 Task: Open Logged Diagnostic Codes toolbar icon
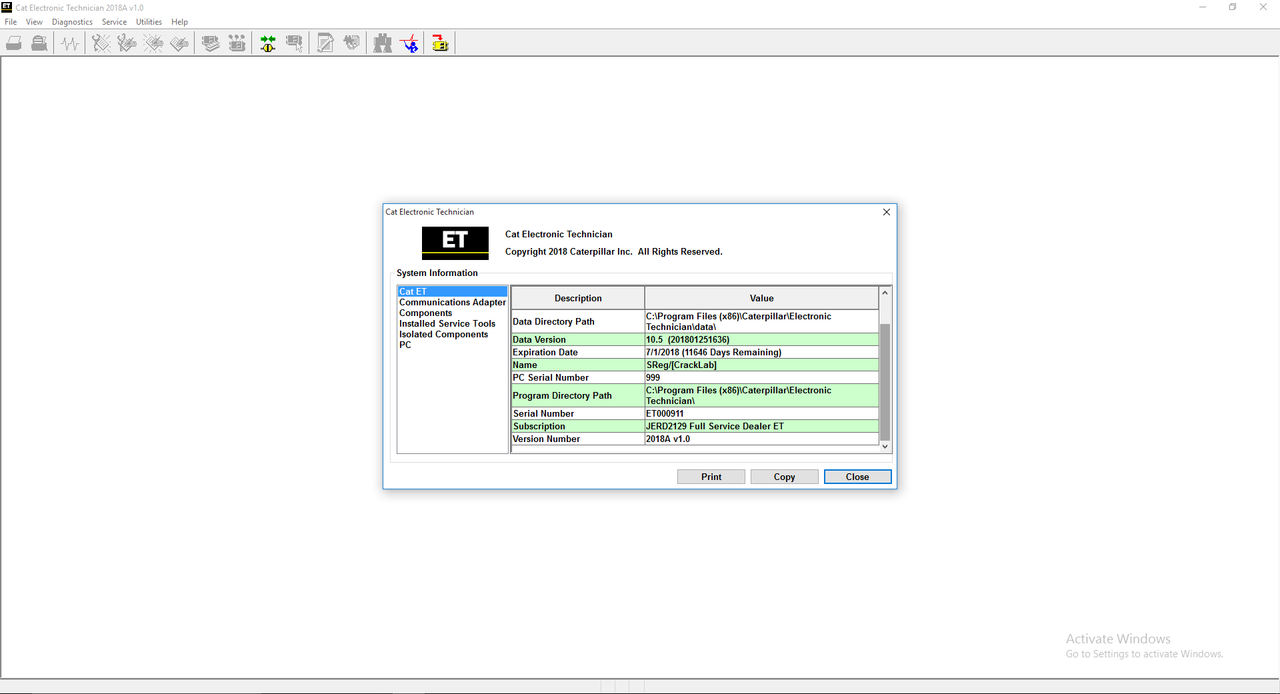click(127, 43)
